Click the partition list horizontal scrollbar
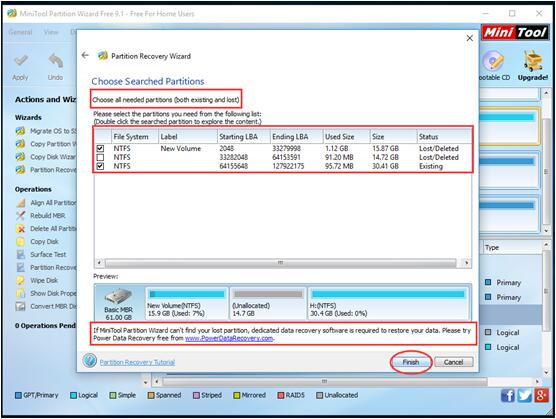Screen dimensions: 556x419 click(x=280, y=263)
